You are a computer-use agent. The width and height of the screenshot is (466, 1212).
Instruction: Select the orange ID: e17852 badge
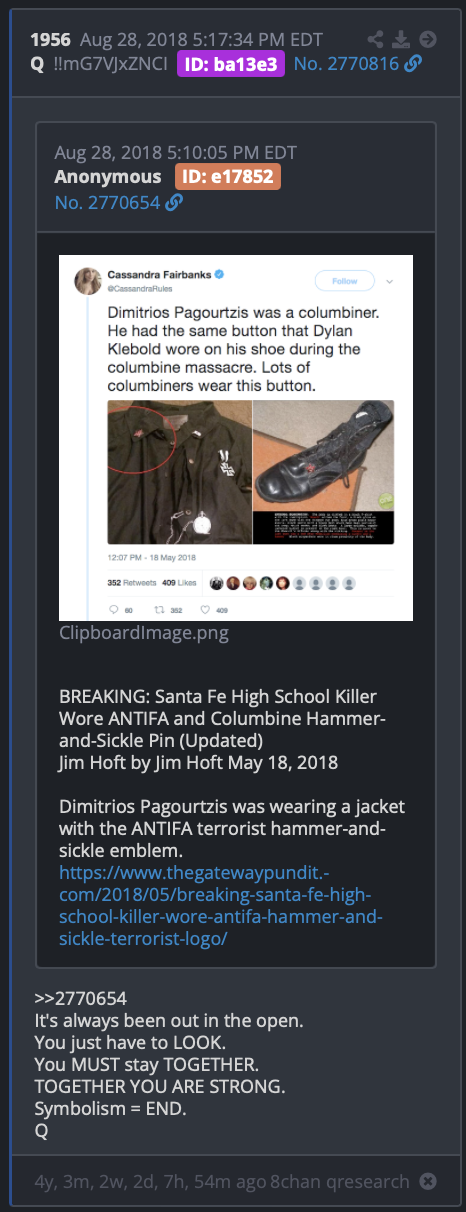click(228, 177)
